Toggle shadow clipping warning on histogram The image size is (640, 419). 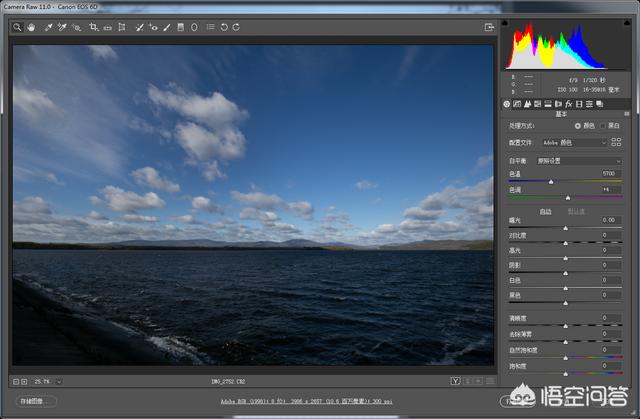(505, 23)
